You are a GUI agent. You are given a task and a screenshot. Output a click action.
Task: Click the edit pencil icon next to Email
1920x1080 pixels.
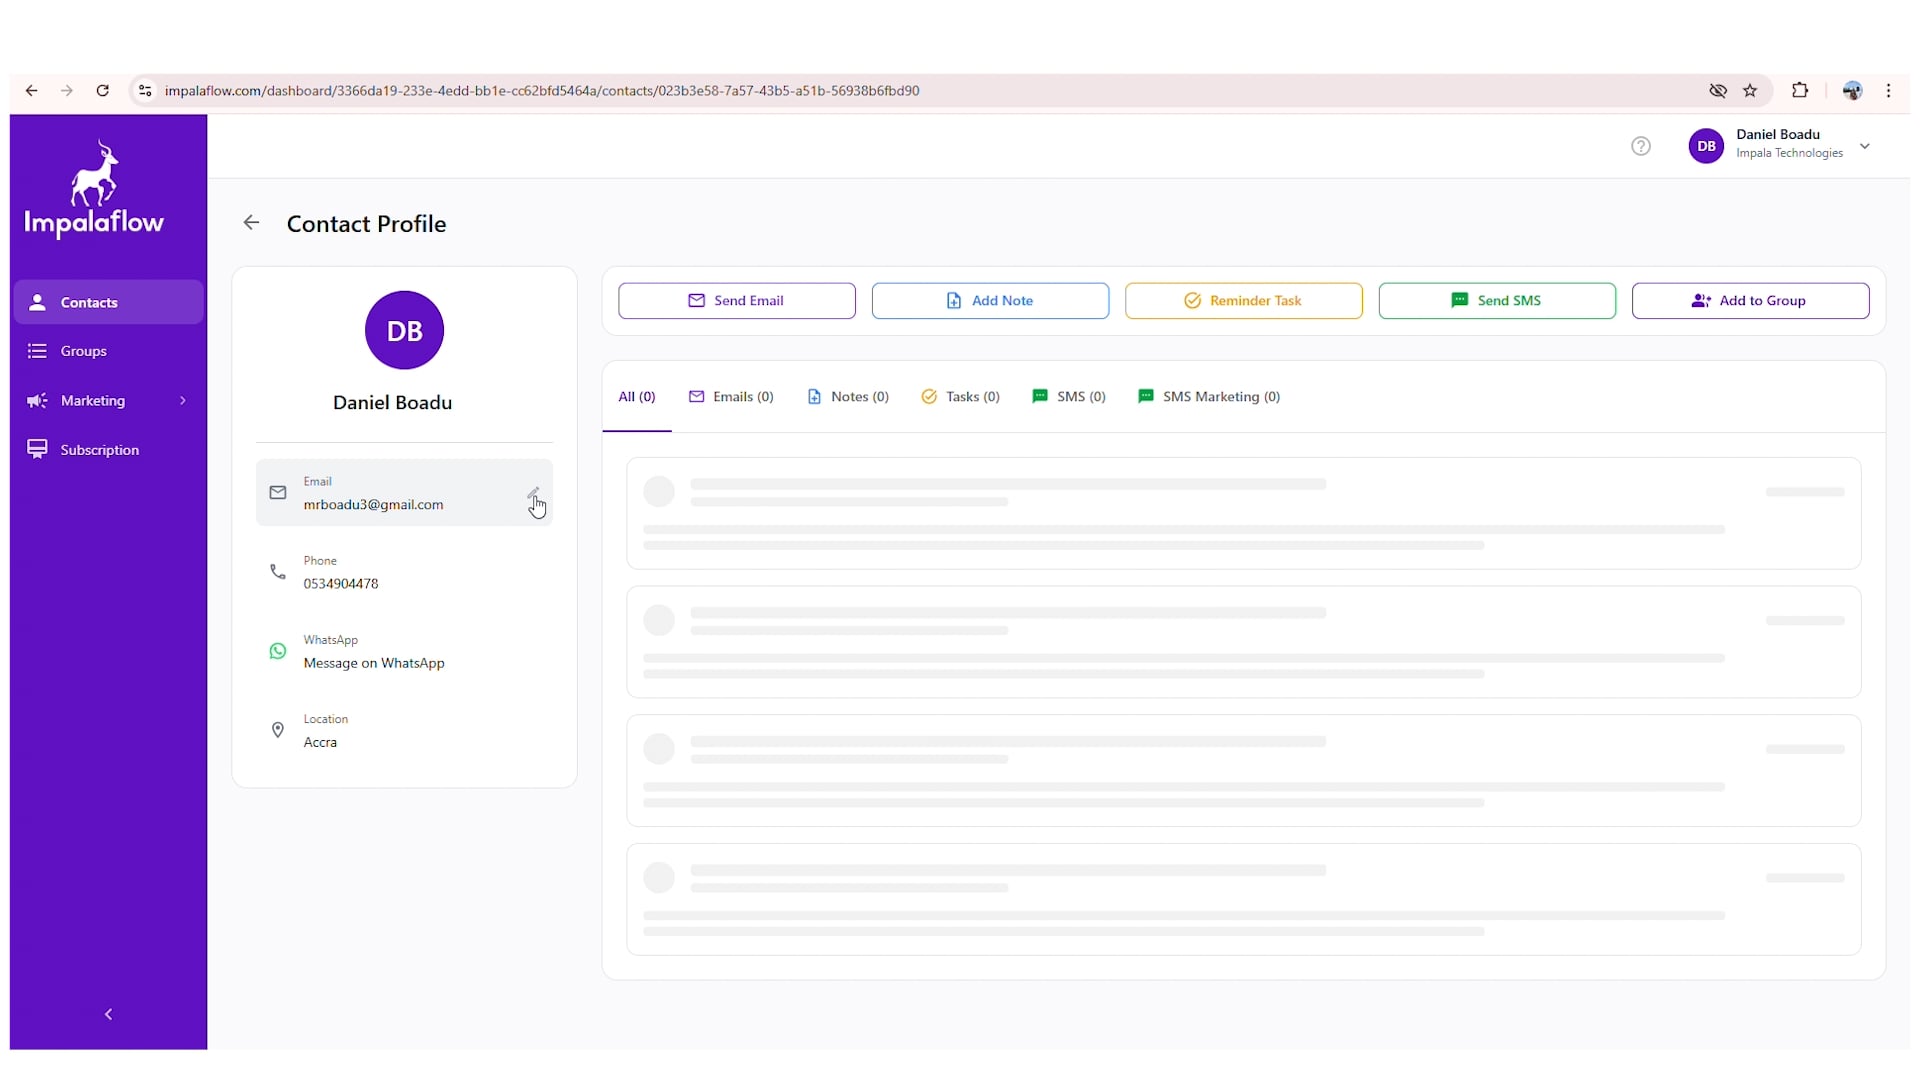533,493
